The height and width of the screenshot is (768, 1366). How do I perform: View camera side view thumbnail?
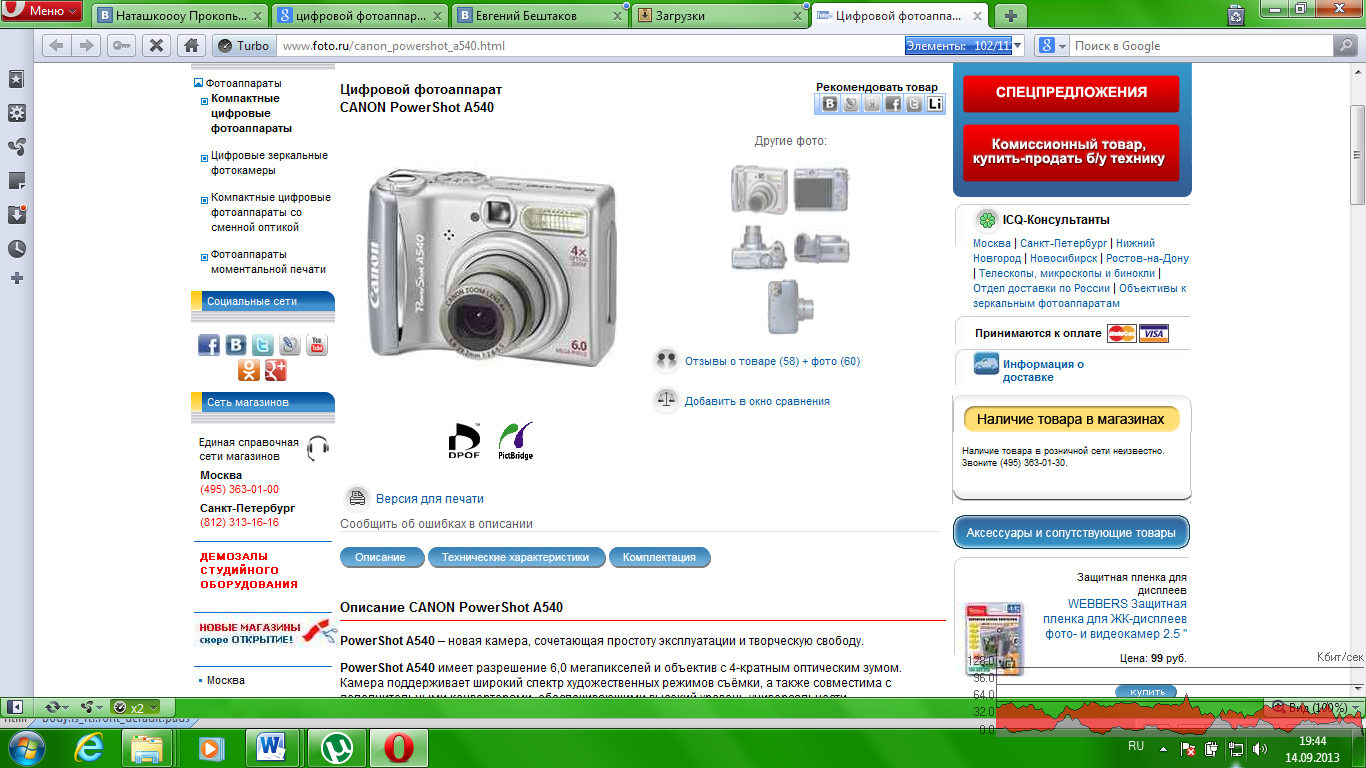point(790,306)
